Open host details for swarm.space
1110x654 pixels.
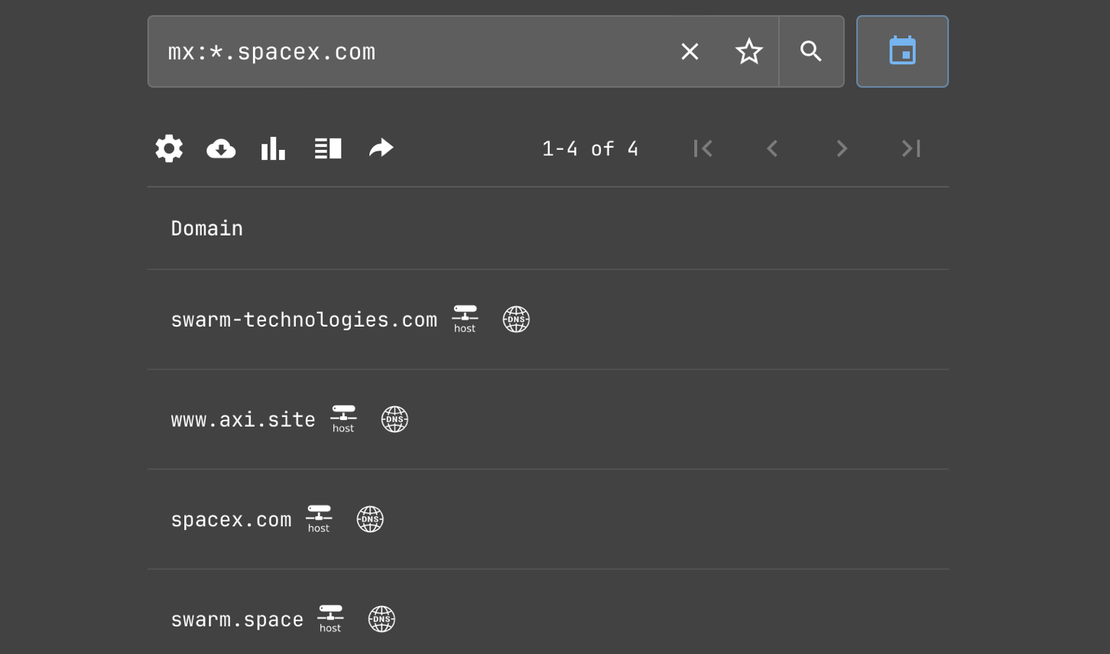(330, 618)
